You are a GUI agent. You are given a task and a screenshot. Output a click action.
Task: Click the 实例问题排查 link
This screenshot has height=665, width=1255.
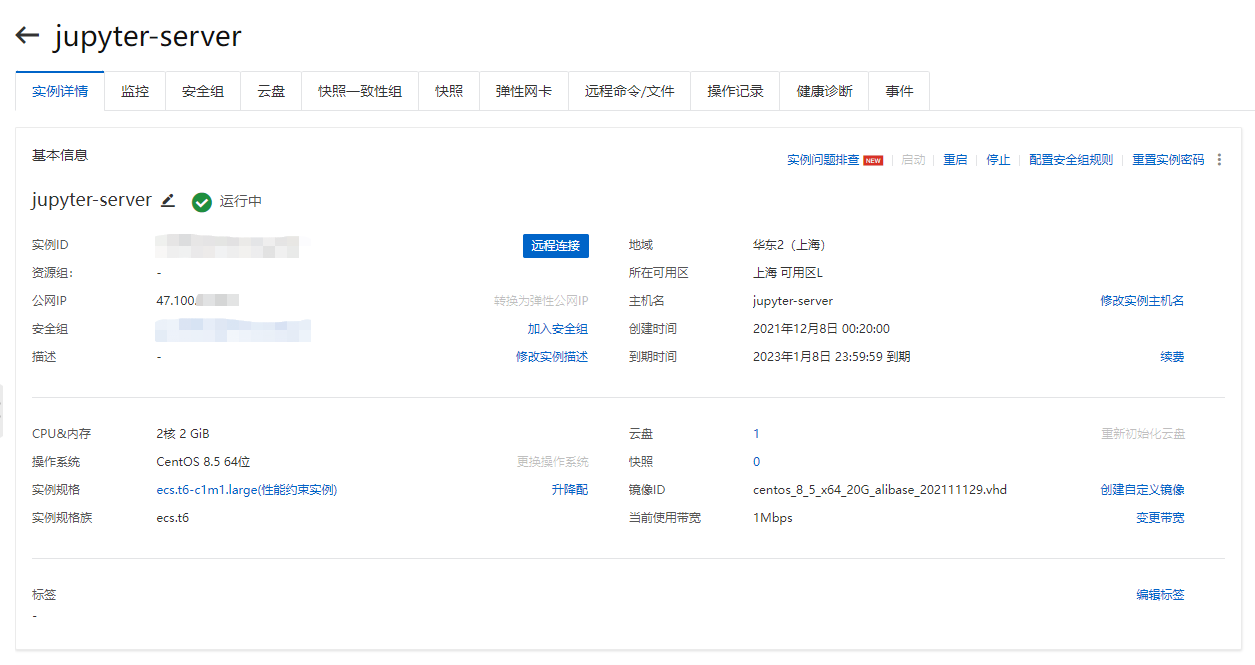pyautogui.click(x=822, y=160)
